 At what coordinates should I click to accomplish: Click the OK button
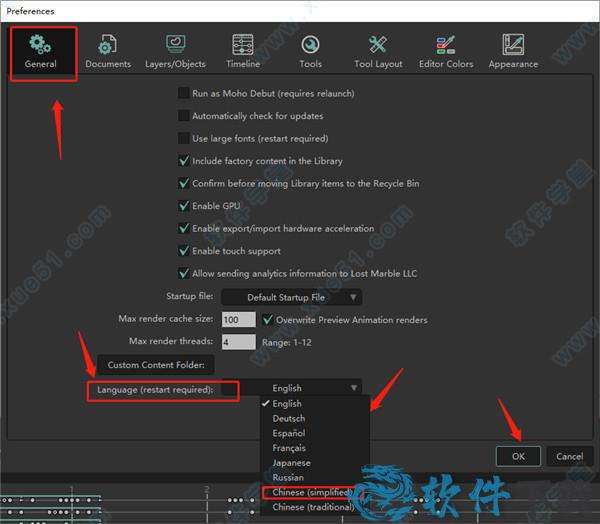pos(518,456)
